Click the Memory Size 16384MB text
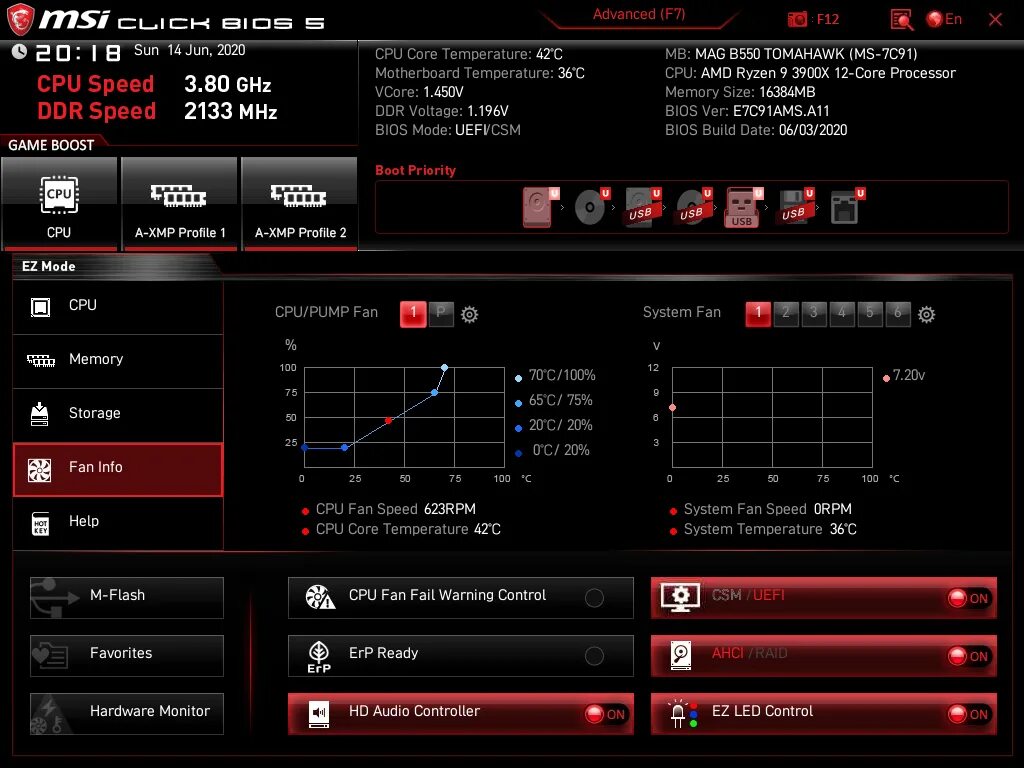The width and height of the screenshot is (1024, 768). (x=740, y=93)
